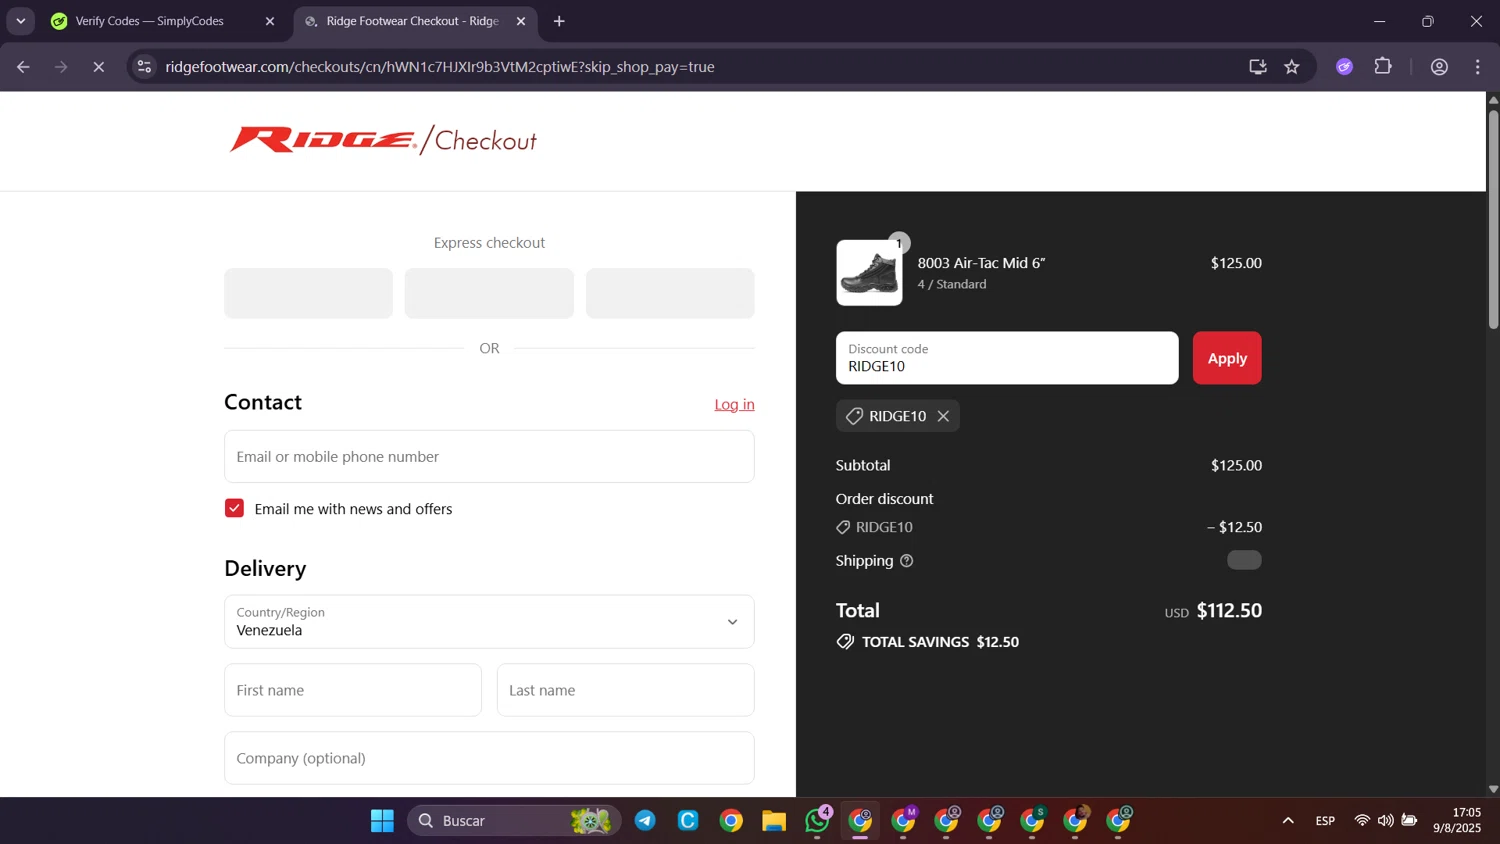The height and width of the screenshot is (844, 1500).
Task: Open the tab search dropdown arrow
Action: click(20, 21)
